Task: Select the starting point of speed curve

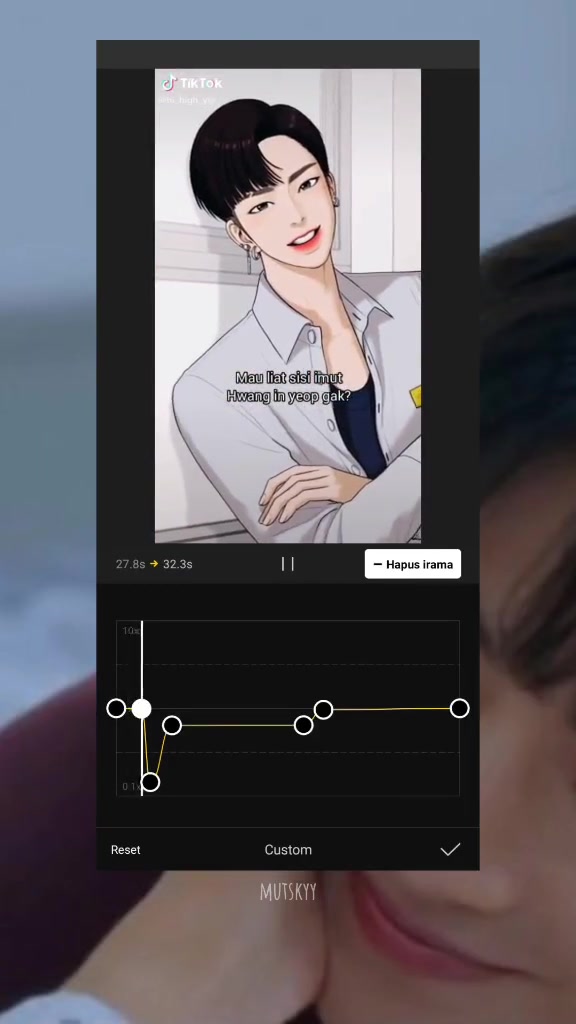Action: point(116,708)
